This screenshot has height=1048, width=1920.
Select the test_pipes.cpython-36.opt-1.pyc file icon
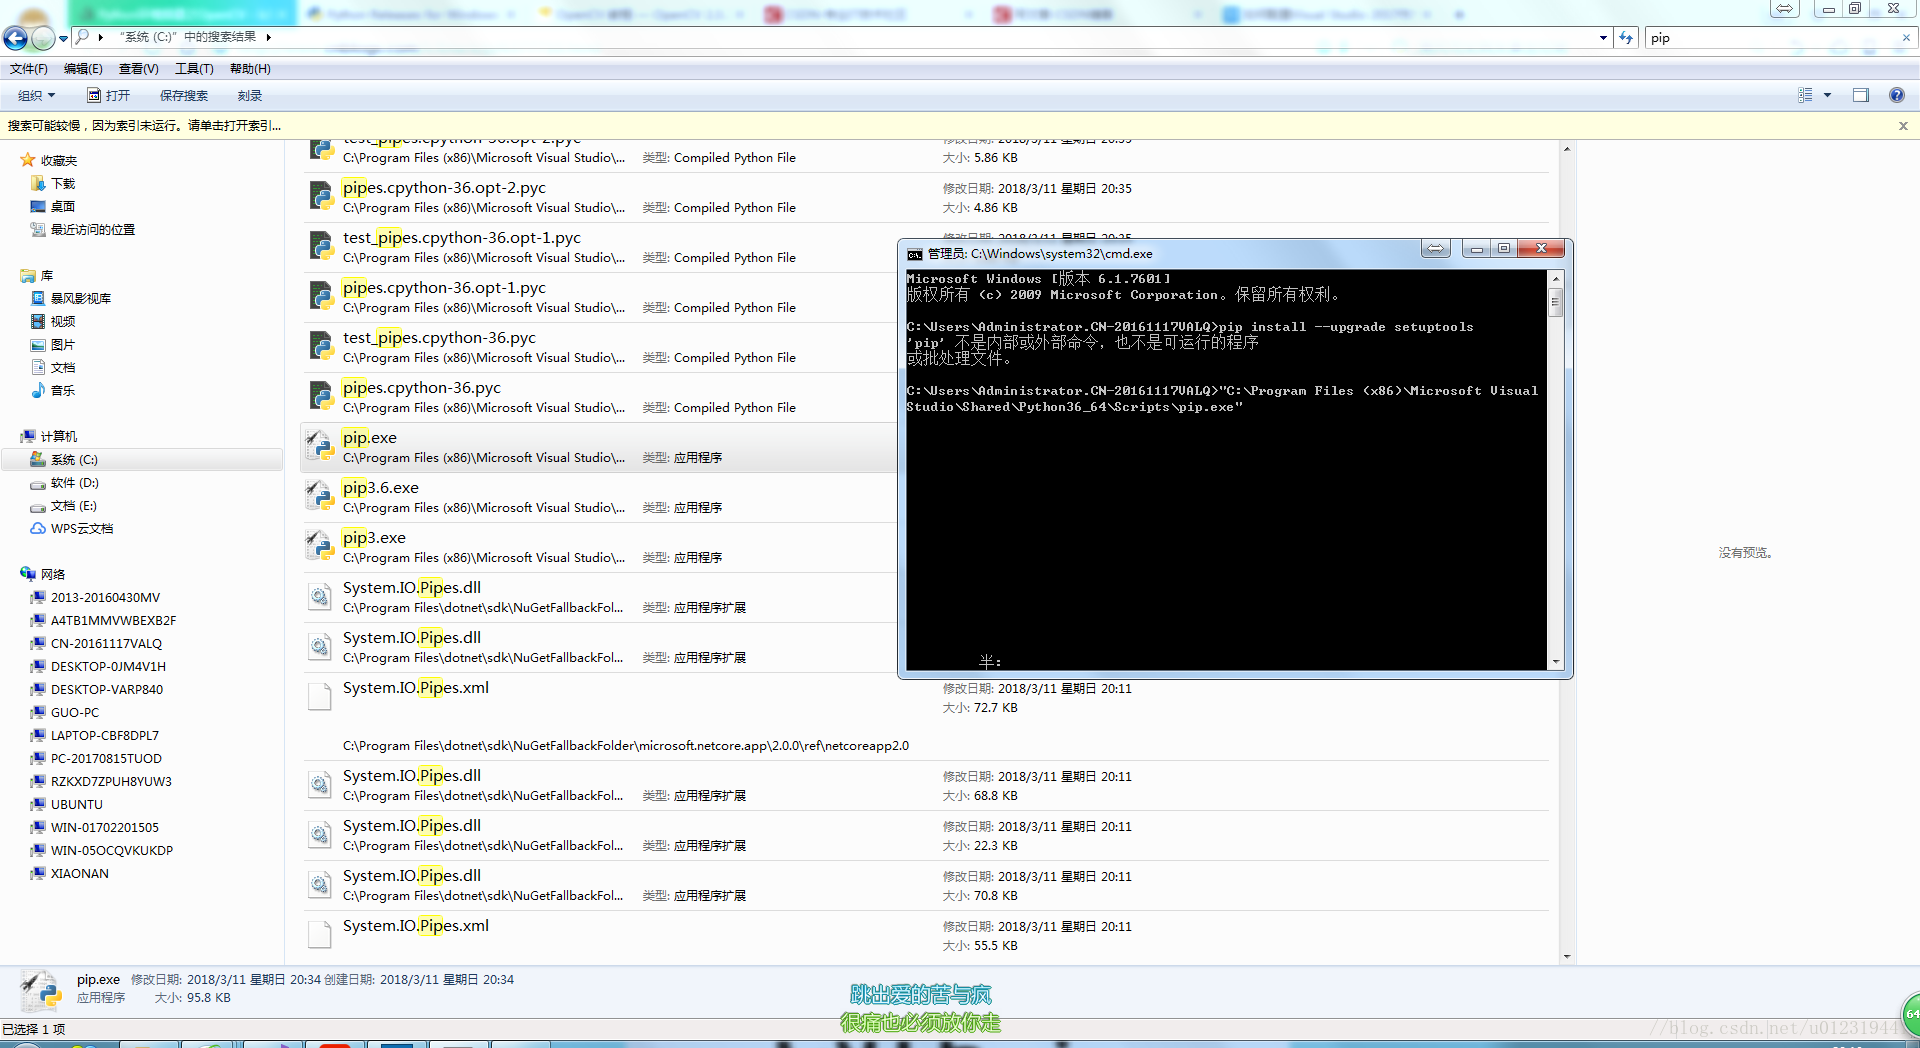320,246
